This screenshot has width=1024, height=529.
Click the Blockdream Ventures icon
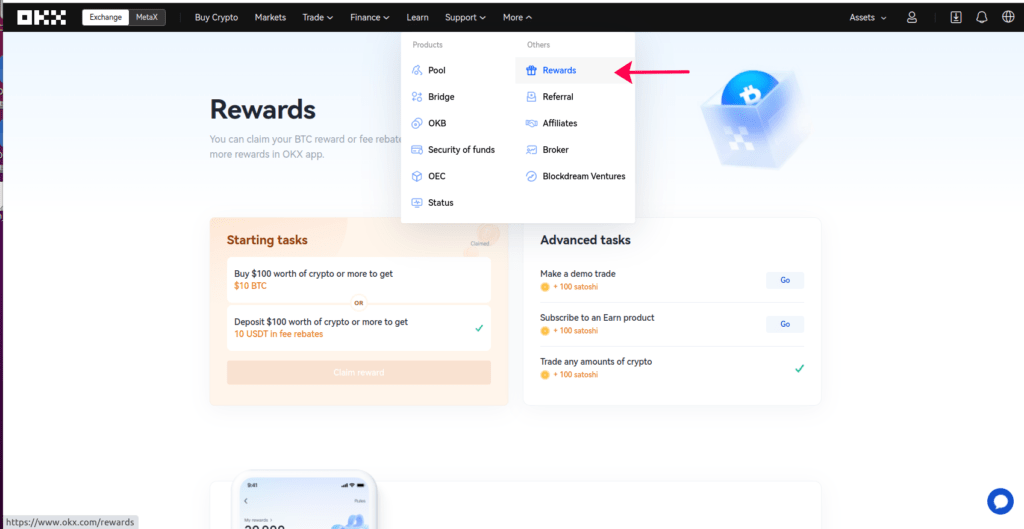[x=532, y=176]
